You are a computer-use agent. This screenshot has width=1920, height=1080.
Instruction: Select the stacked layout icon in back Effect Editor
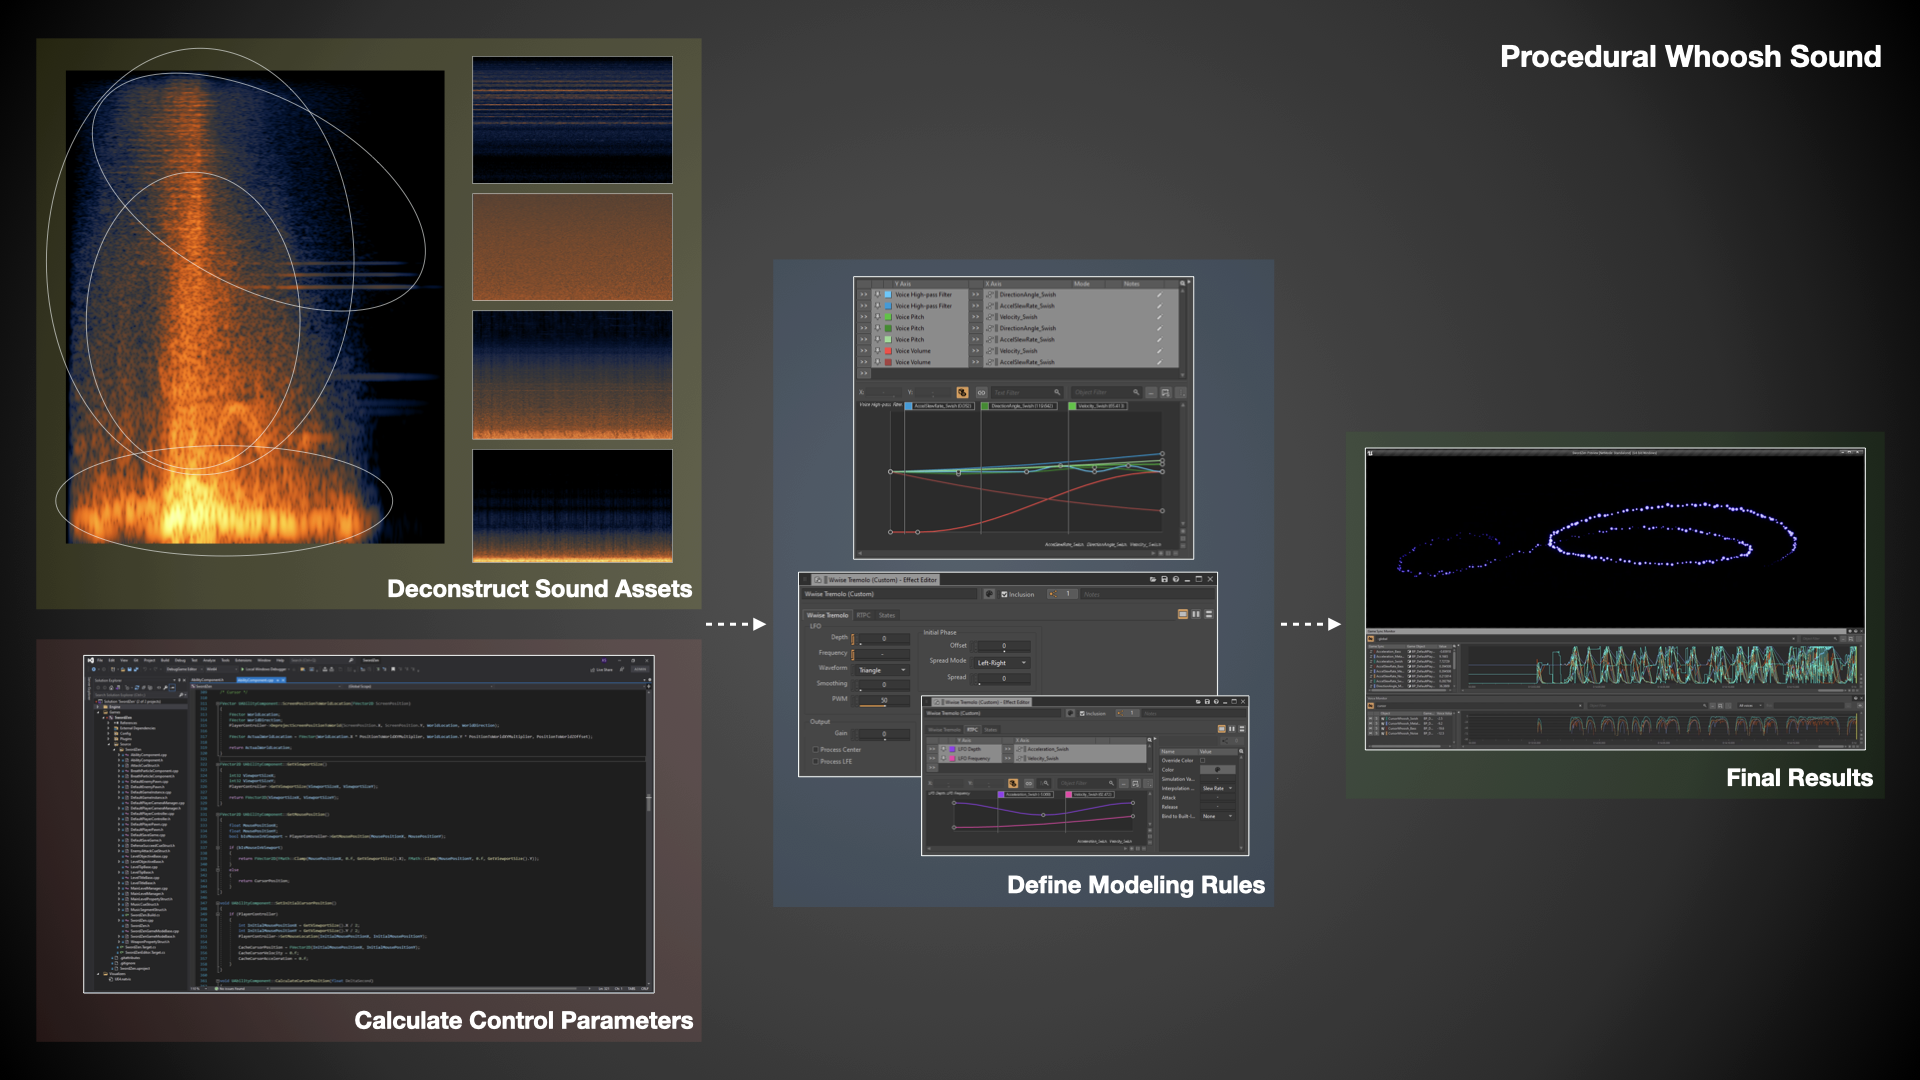[x=1209, y=614]
